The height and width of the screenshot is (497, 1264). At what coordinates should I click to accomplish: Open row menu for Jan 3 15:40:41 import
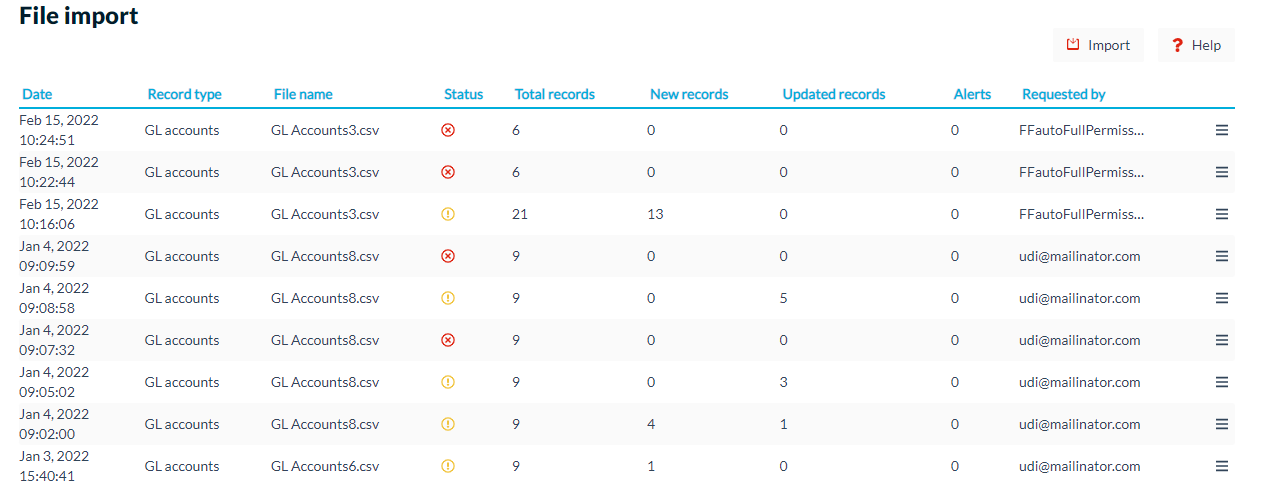pos(1221,466)
